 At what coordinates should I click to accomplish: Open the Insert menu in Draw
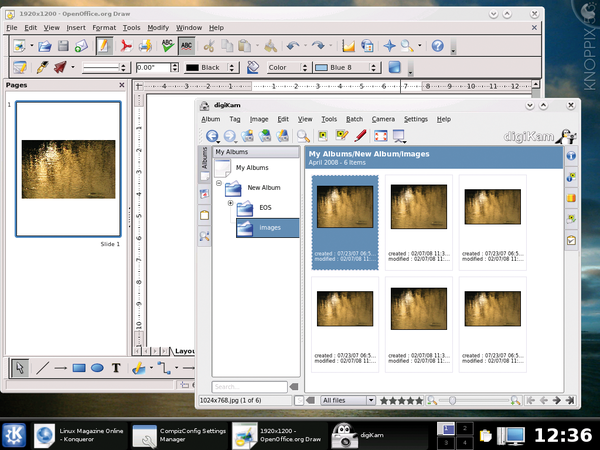click(x=76, y=28)
